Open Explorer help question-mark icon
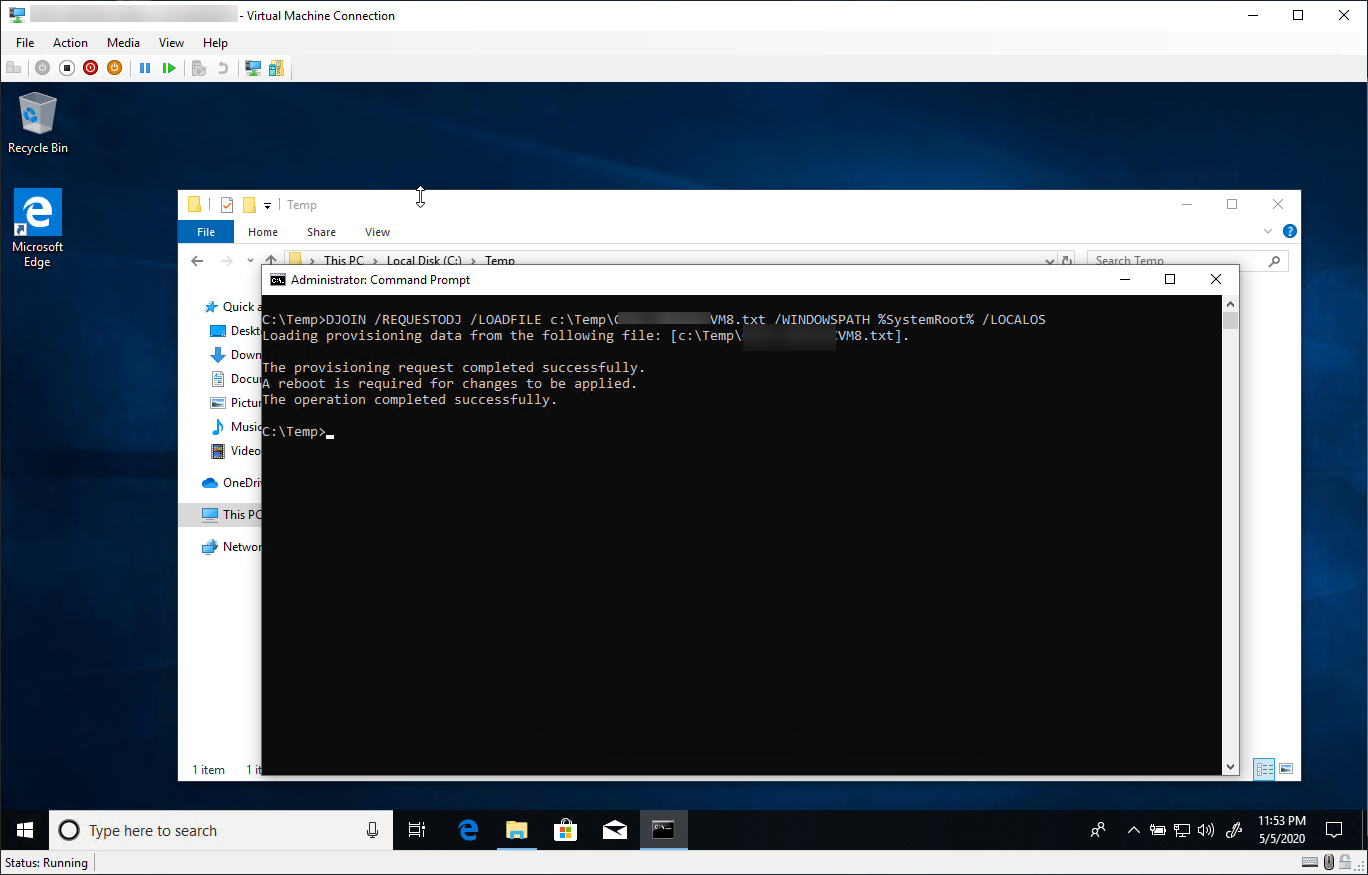This screenshot has height=875, width=1368. (x=1290, y=232)
